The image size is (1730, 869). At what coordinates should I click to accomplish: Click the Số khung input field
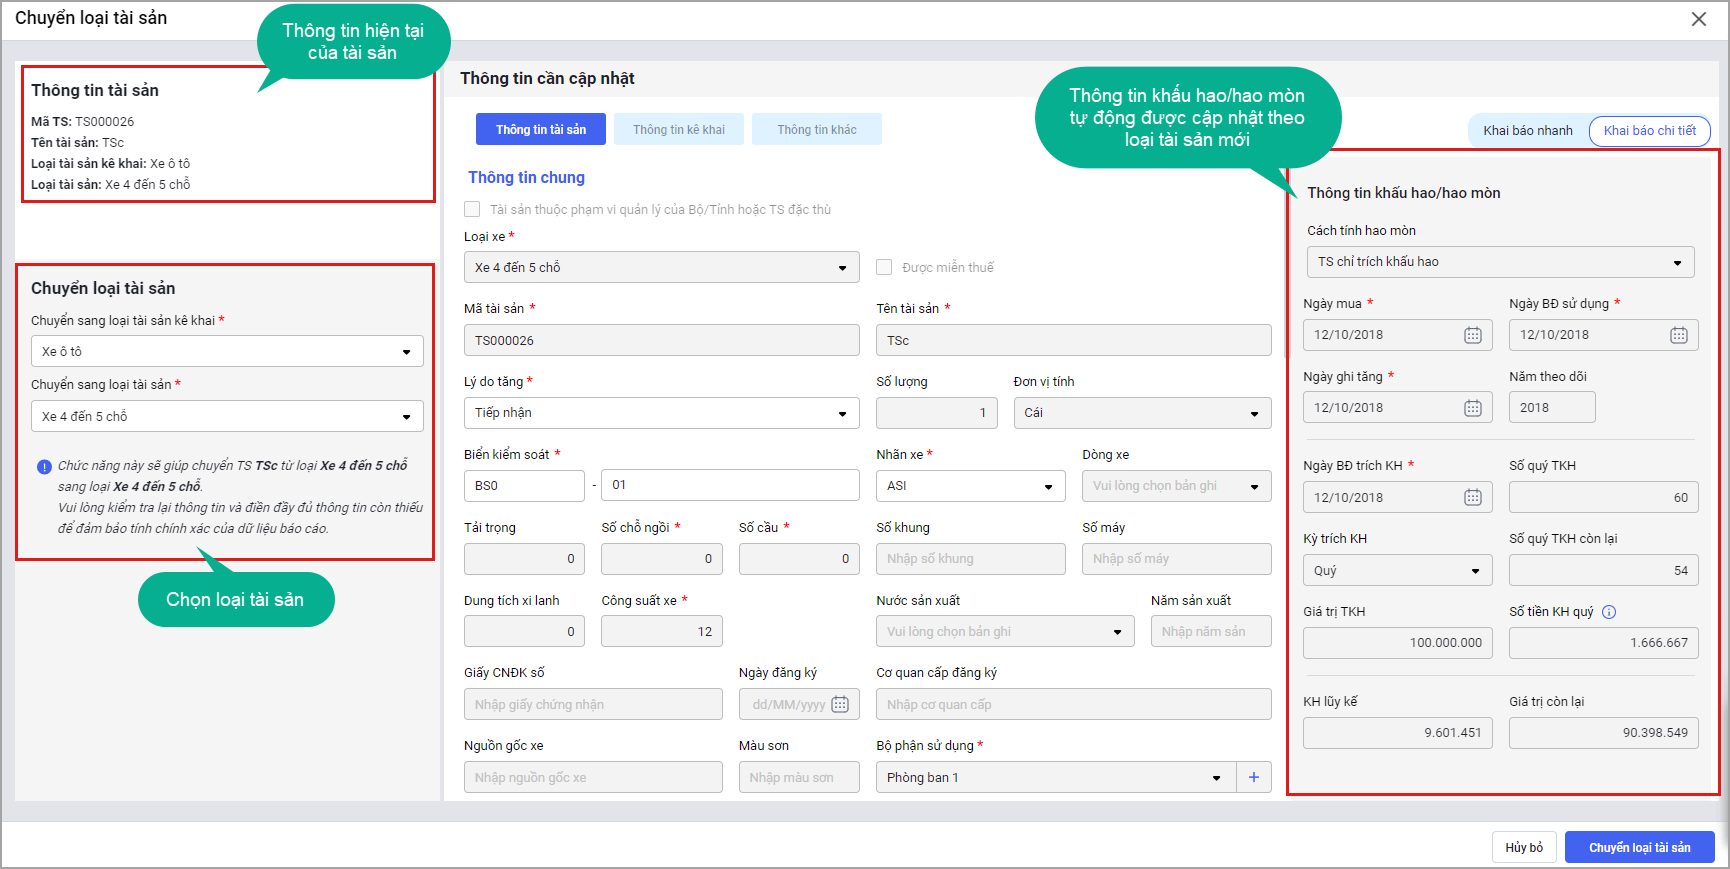coord(970,559)
